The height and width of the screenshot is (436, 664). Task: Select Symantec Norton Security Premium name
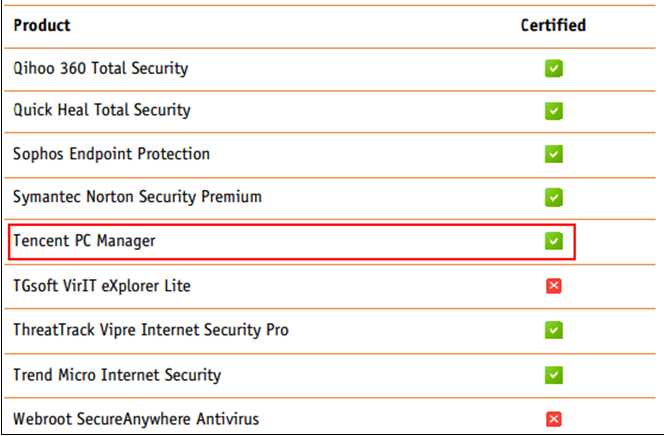pos(137,197)
